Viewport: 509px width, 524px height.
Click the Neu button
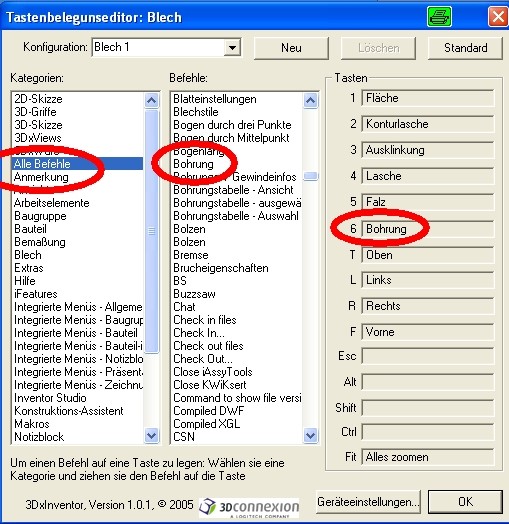tap(291, 48)
